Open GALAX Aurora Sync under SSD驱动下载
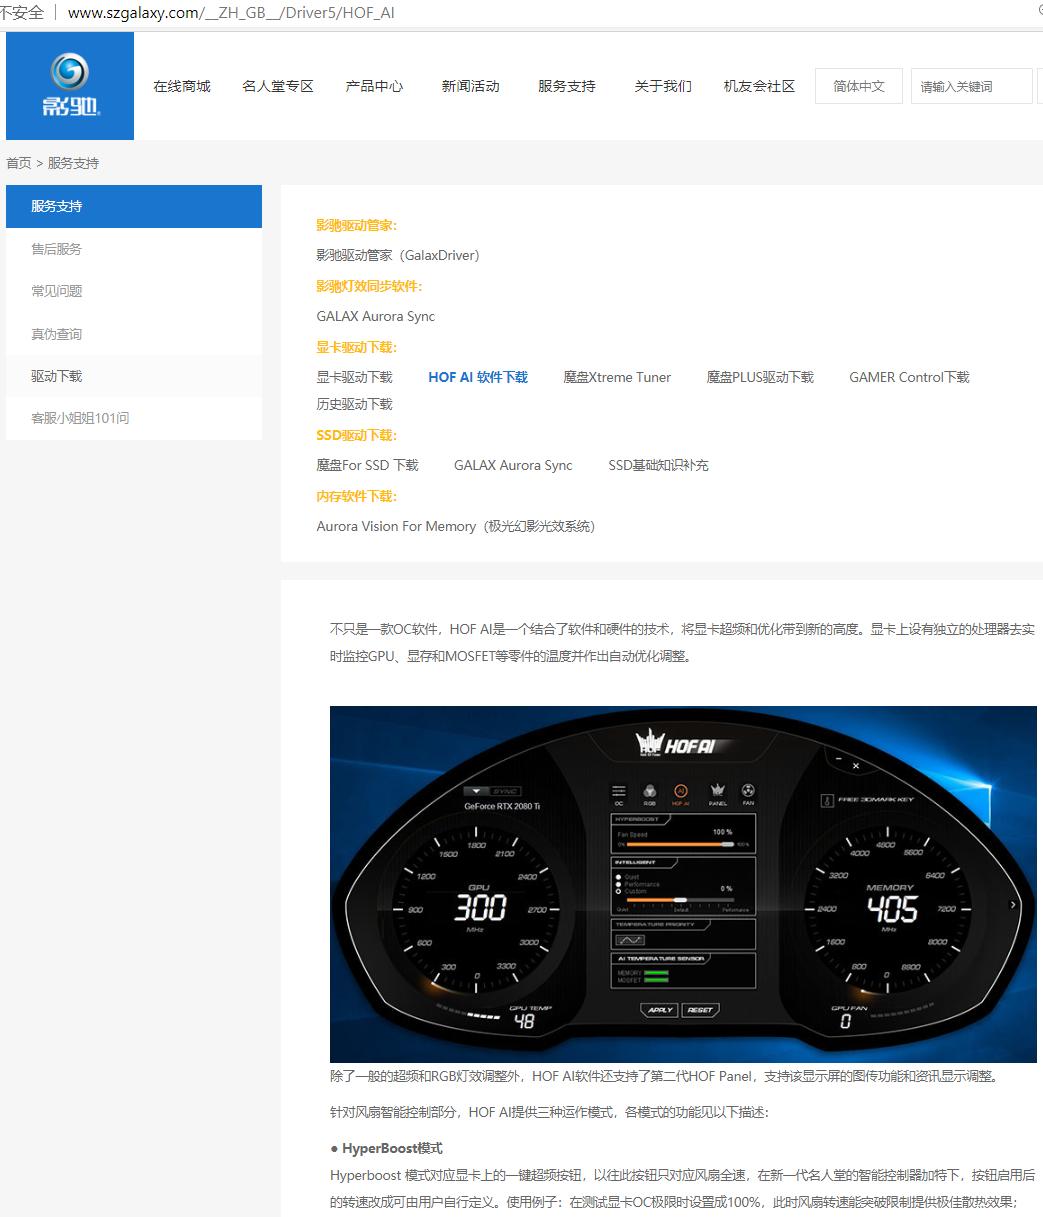The height and width of the screenshot is (1217, 1043). [513, 465]
